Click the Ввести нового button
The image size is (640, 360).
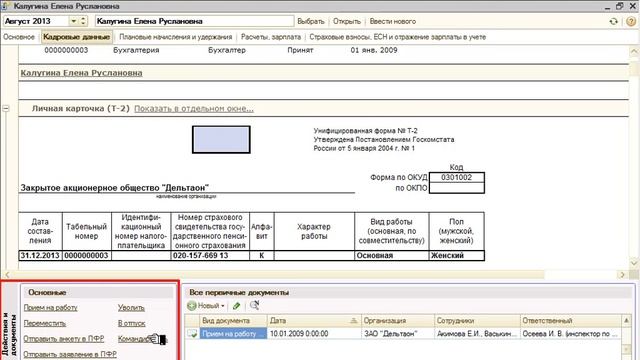click(393, 21)
